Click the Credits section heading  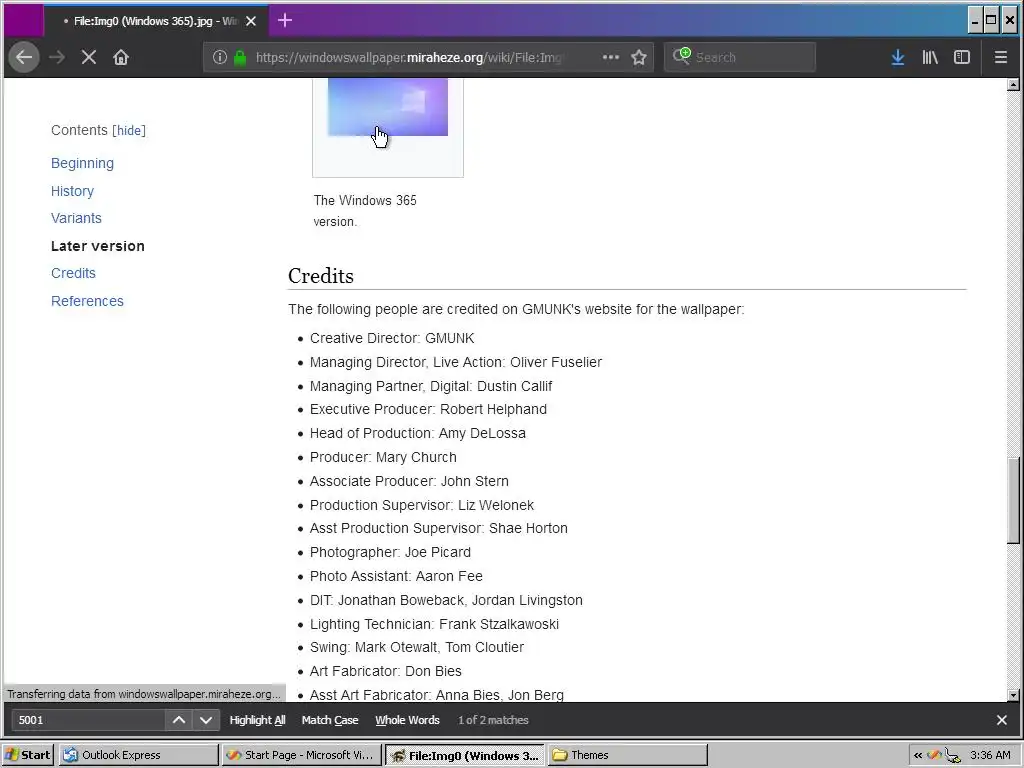tap(321, 276)
